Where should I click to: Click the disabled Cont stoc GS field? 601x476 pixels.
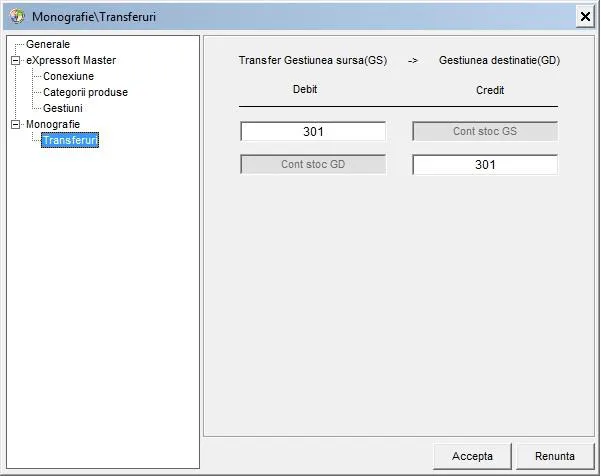pyautogui.click(x=485, y=131)
